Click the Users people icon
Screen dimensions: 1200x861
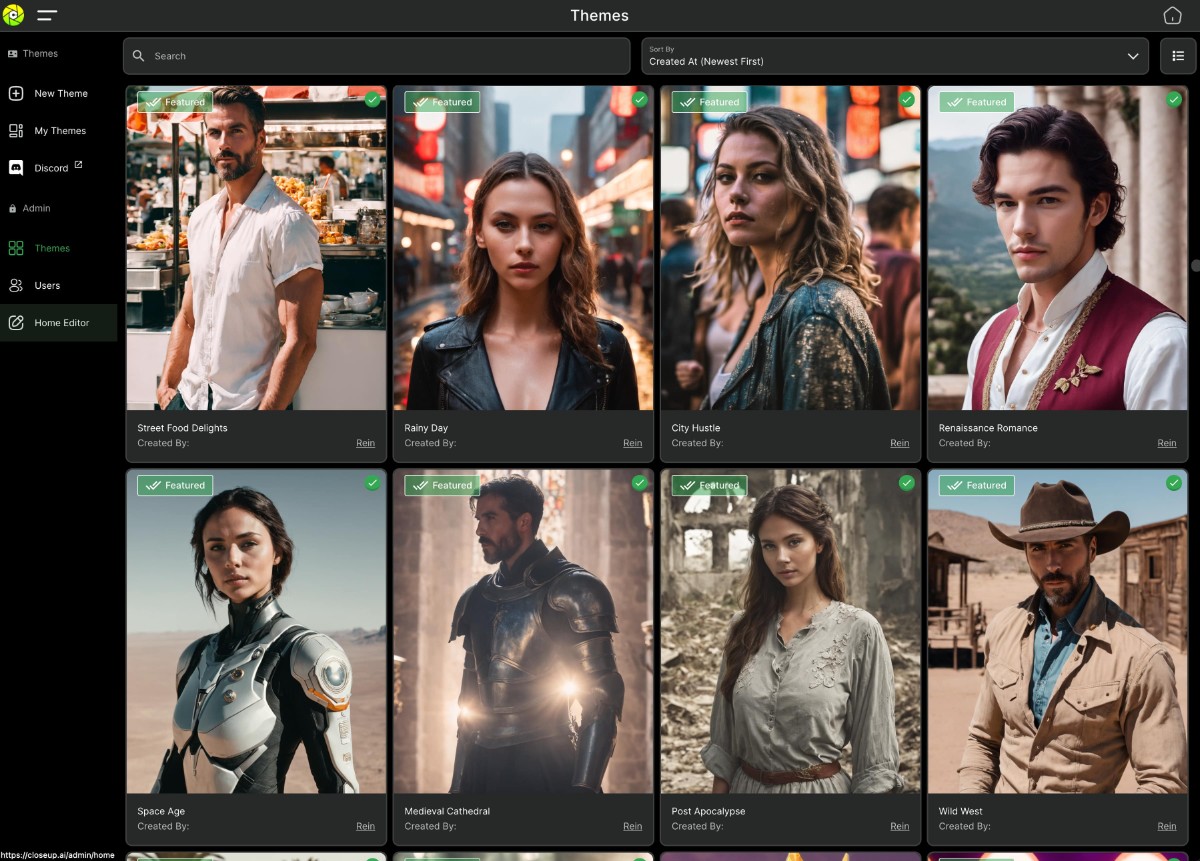click(x=16, y=285)
